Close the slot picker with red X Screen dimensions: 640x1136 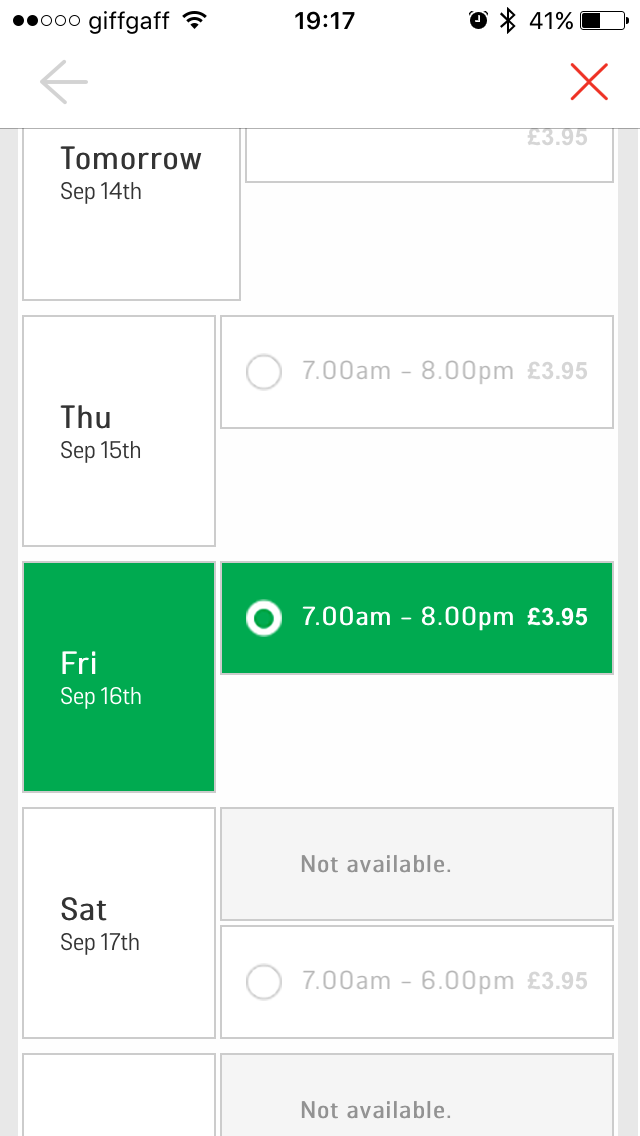click(589, 81)
